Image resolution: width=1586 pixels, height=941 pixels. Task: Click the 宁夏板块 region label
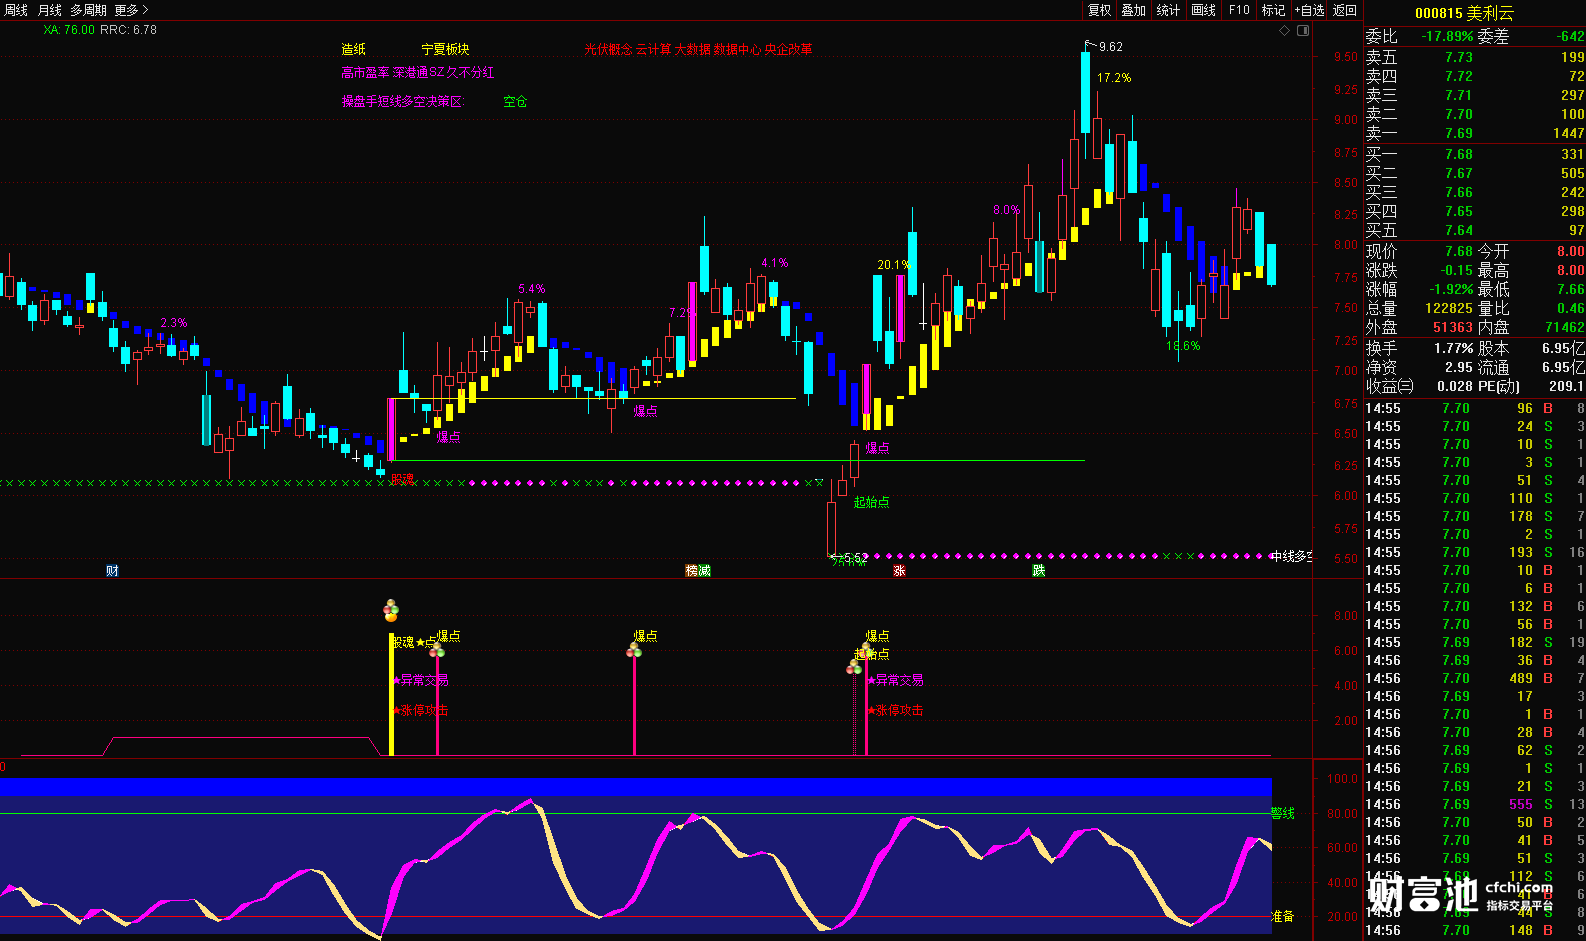click(445, 49)
